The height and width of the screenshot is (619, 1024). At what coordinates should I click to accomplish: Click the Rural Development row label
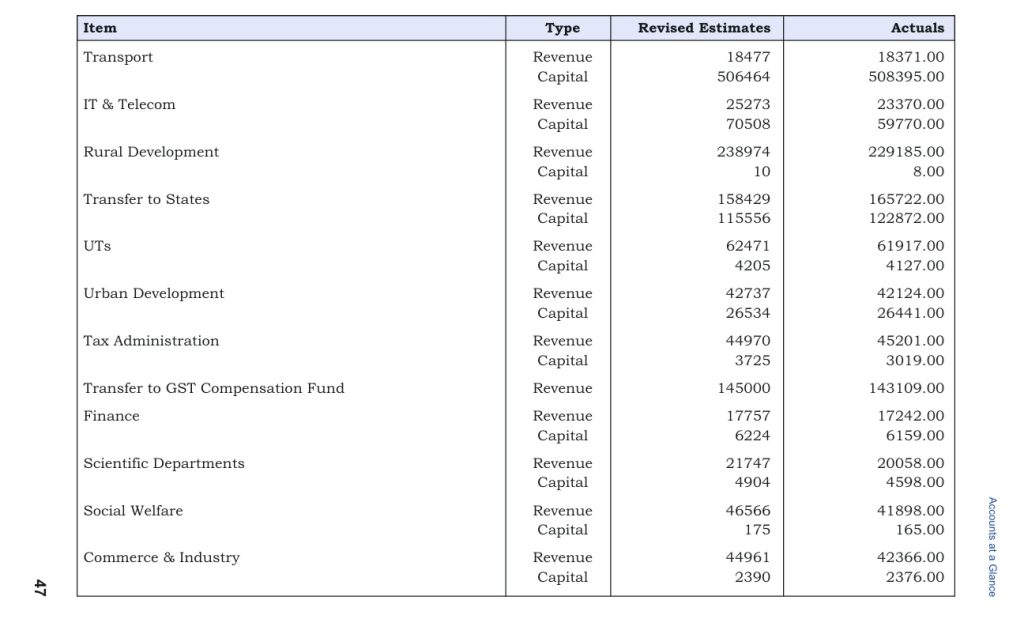(150, 152)
